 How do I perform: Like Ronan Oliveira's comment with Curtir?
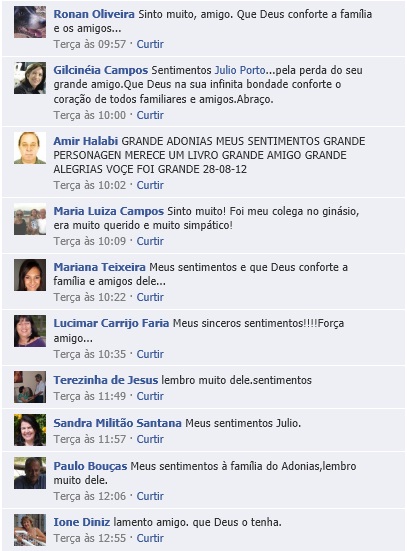pos(150,44)
